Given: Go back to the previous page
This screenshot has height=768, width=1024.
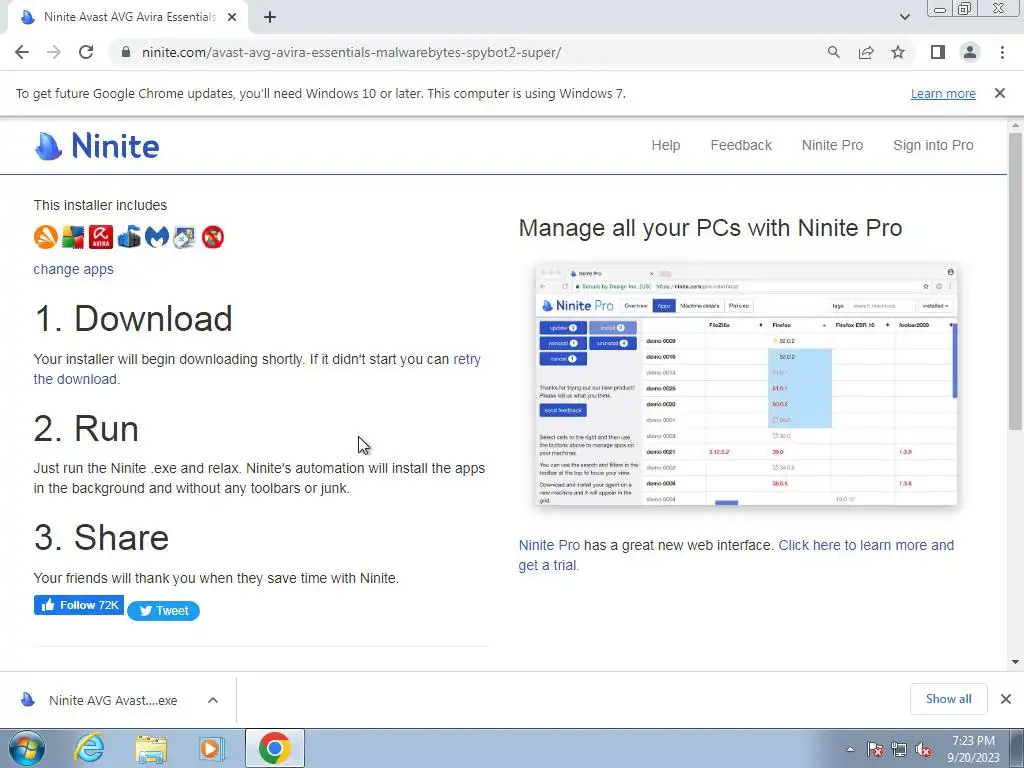Looking at the screenshot, I should [x=22, y=52].
